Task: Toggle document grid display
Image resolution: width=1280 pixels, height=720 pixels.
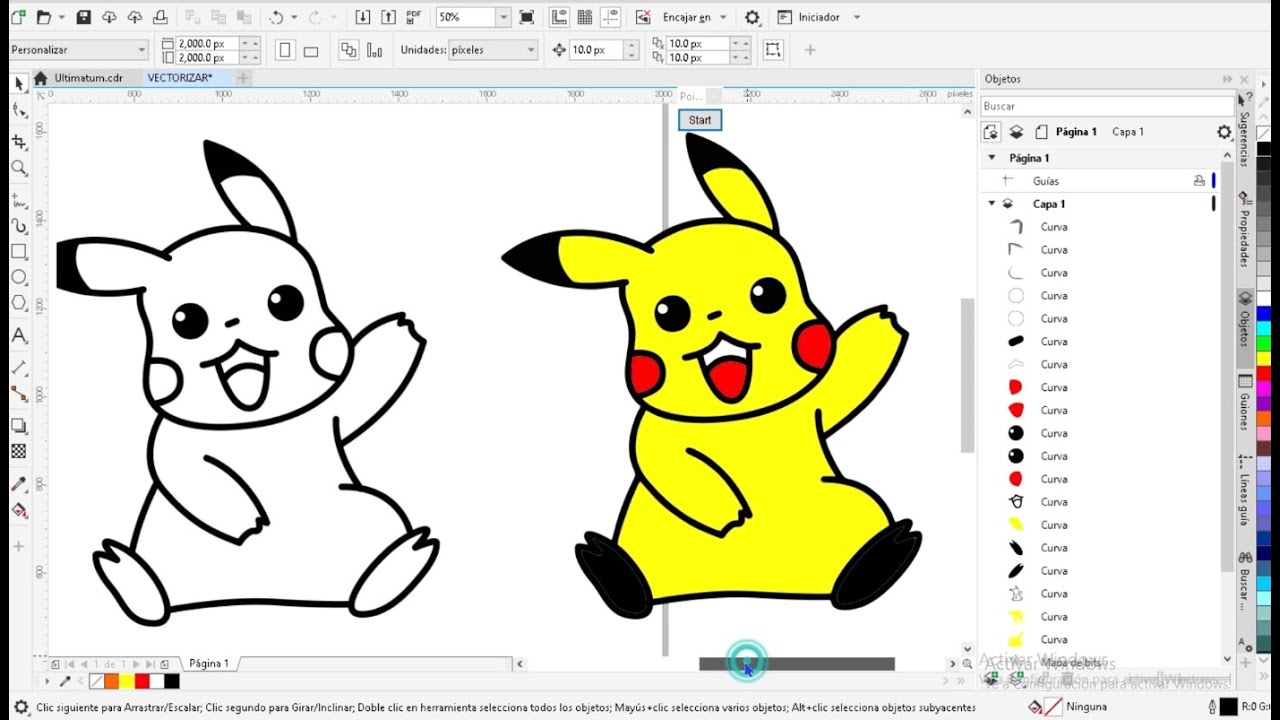Action: [x=585, y=17]
